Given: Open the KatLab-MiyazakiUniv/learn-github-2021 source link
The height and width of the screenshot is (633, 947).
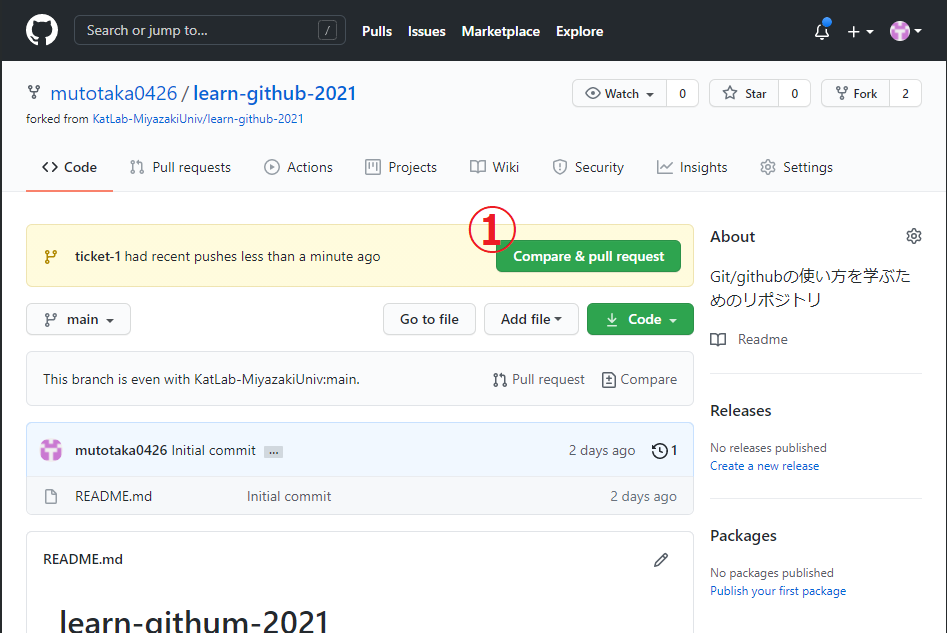Looking at the screenshot, I should pos(197,119).
